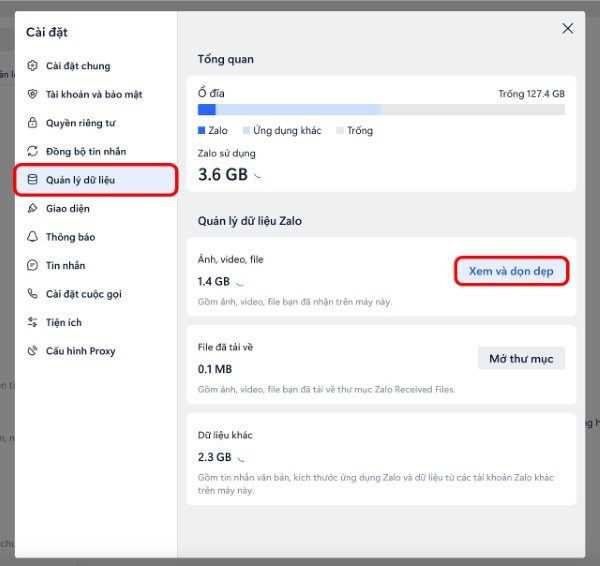The image size is (600, 566).
Task: Select Quyền riêng tư in sidebar
Action: click(79, 123)
